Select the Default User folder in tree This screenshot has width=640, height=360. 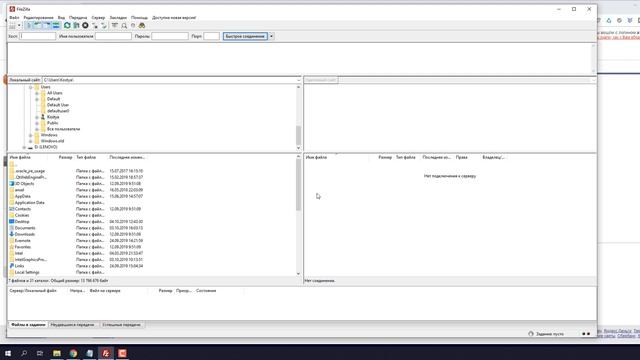coord(58,105)
